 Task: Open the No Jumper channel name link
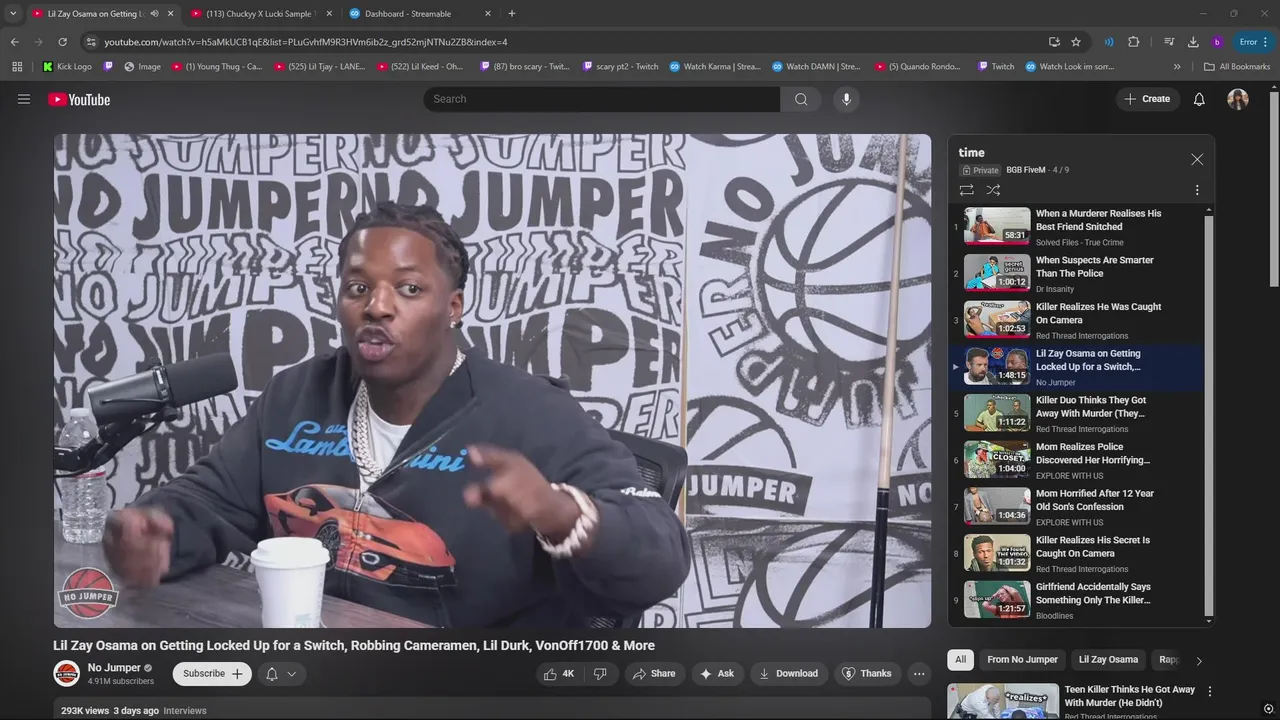coord(114,668)
